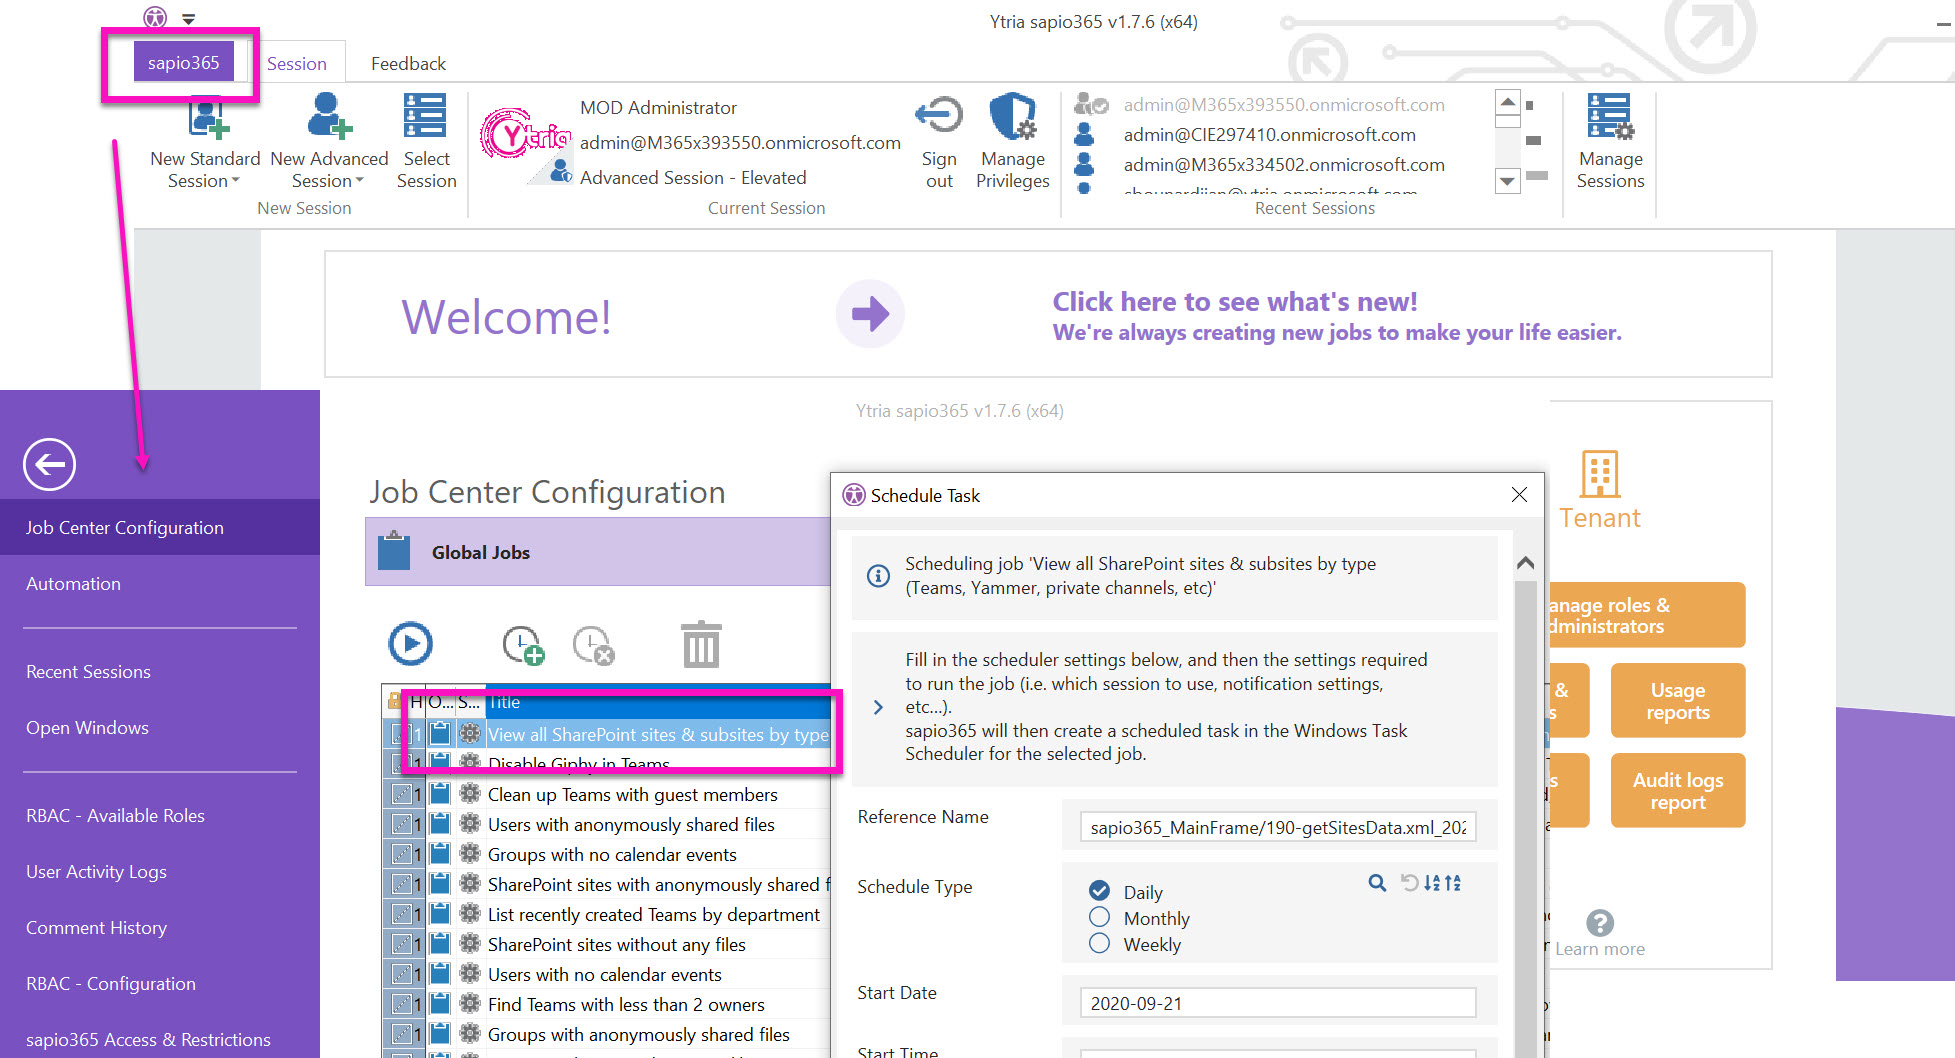The width and height of the screenshot is (1955, 1058).
Task: Expand New Advanced Session dropdown arrow
Action: click(x=360, y=181)
